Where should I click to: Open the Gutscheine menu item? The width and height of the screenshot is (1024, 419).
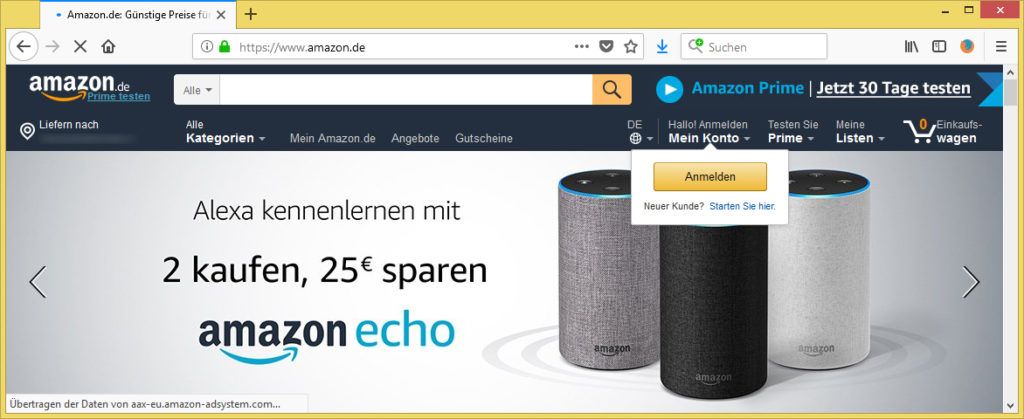(484, 138)
